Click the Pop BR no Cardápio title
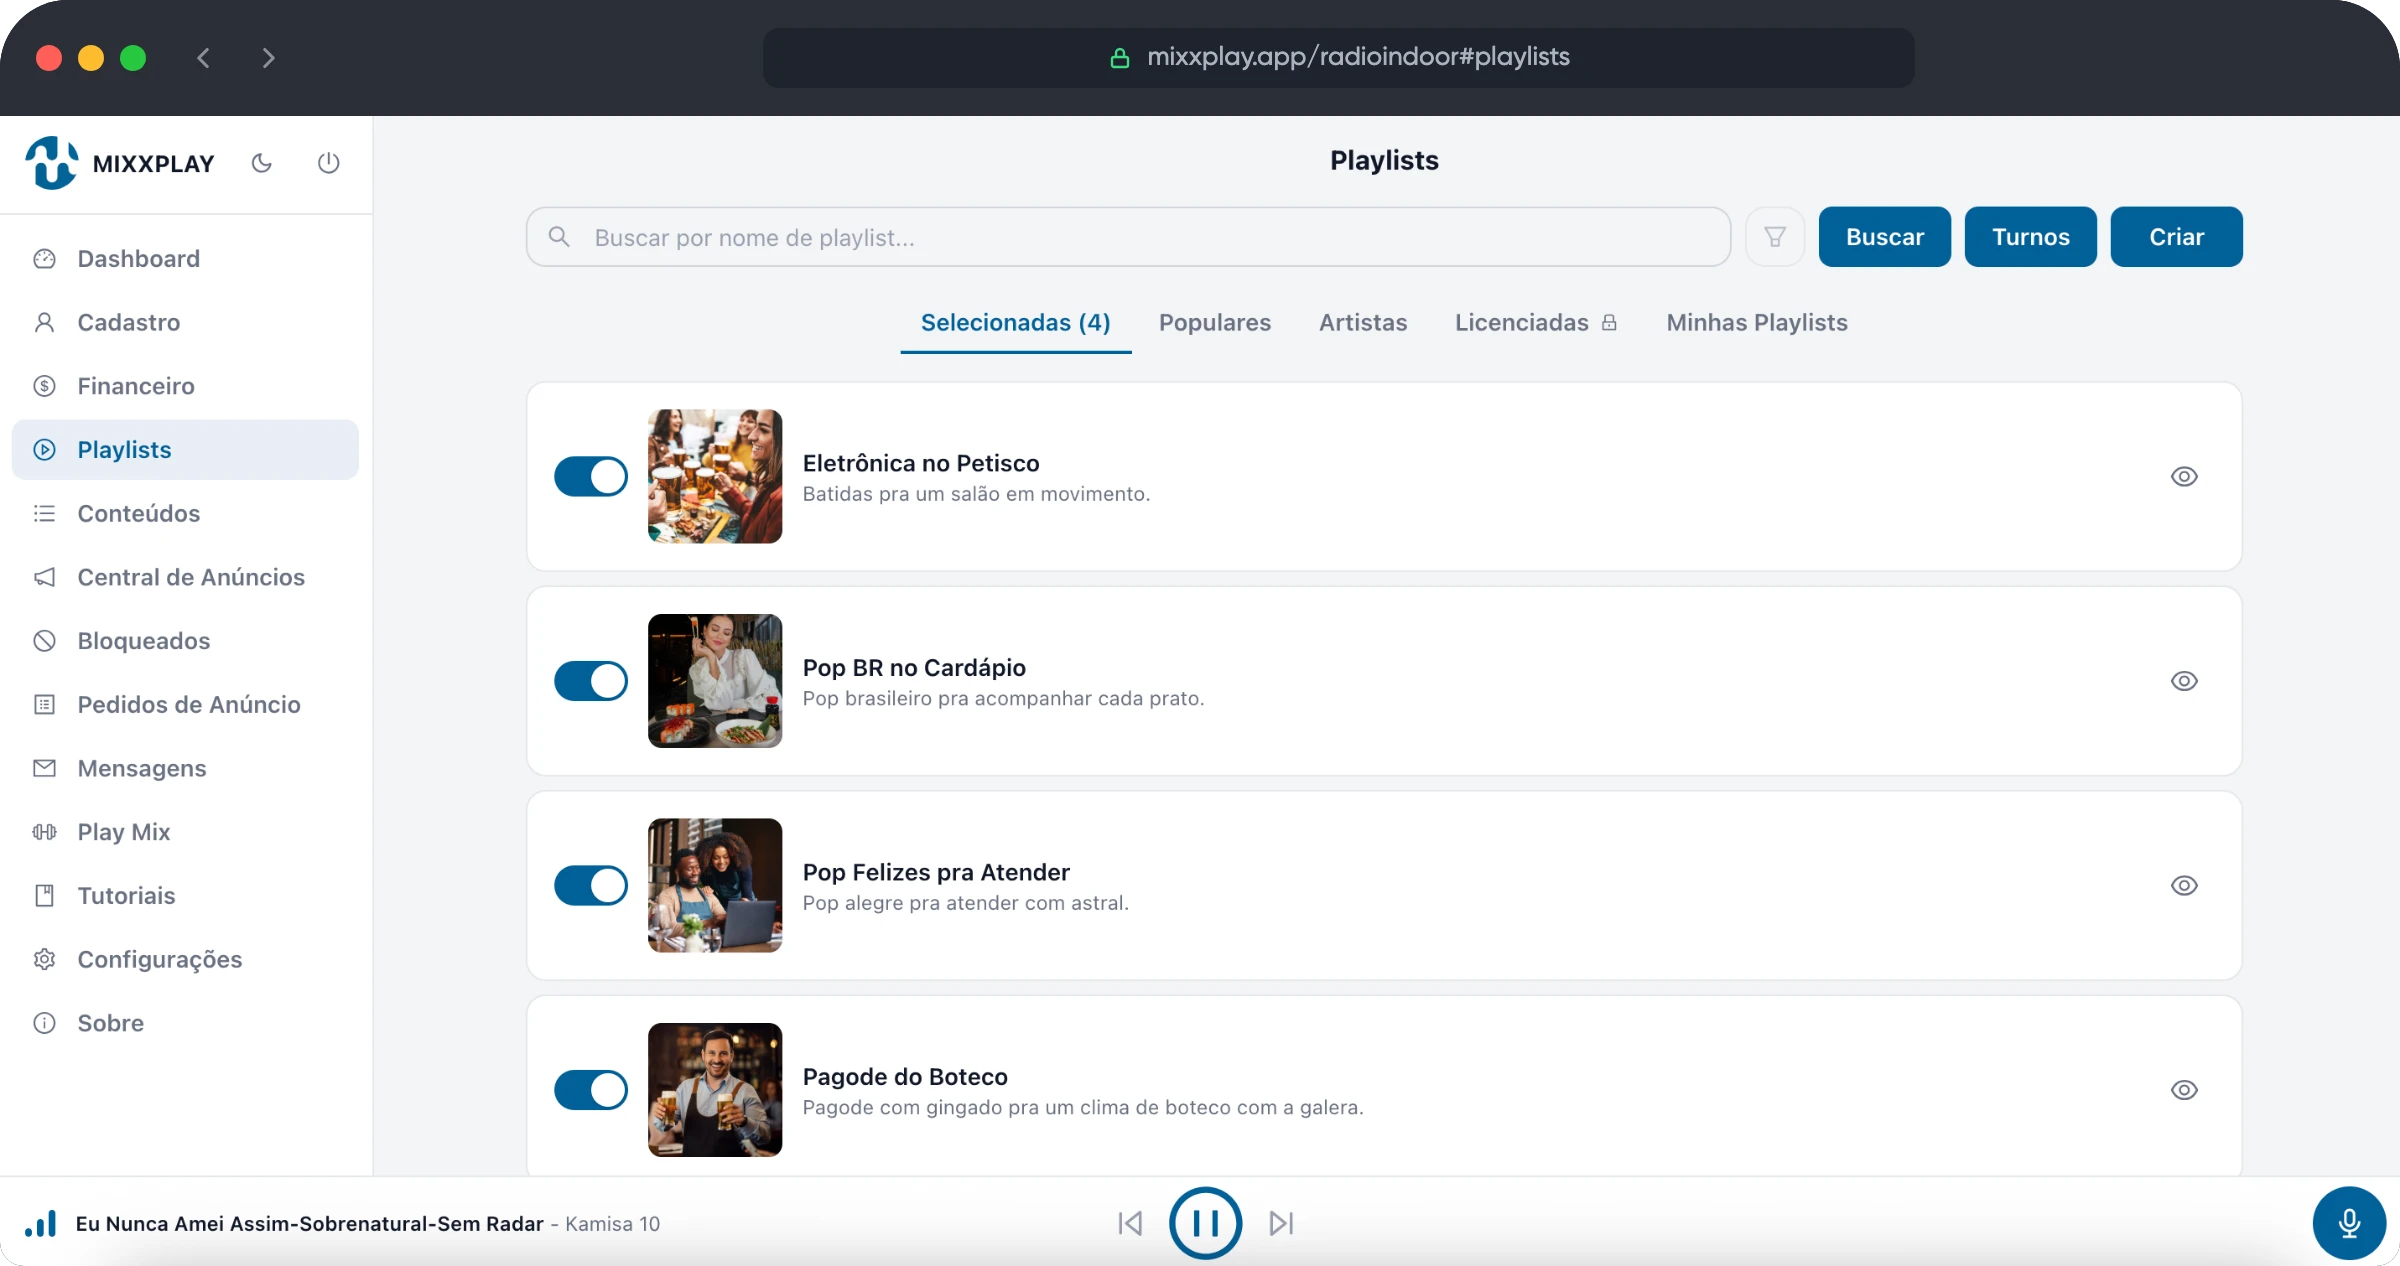2400x1266 pixels. click(914, 668)
